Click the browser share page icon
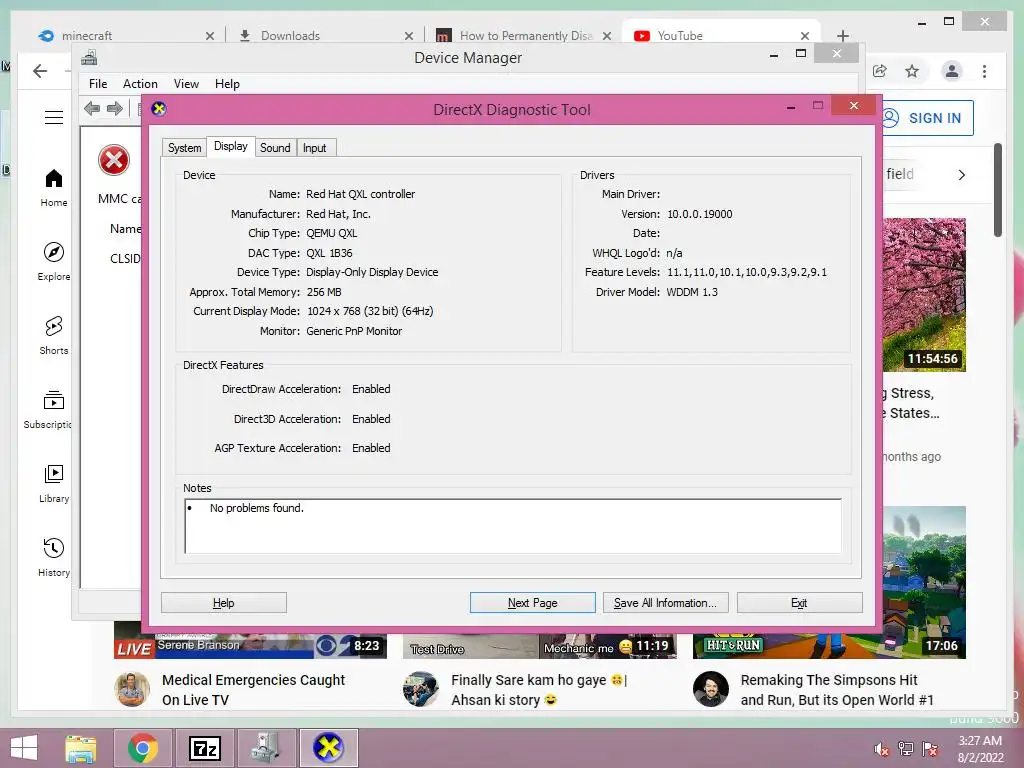 pos(880,71)
